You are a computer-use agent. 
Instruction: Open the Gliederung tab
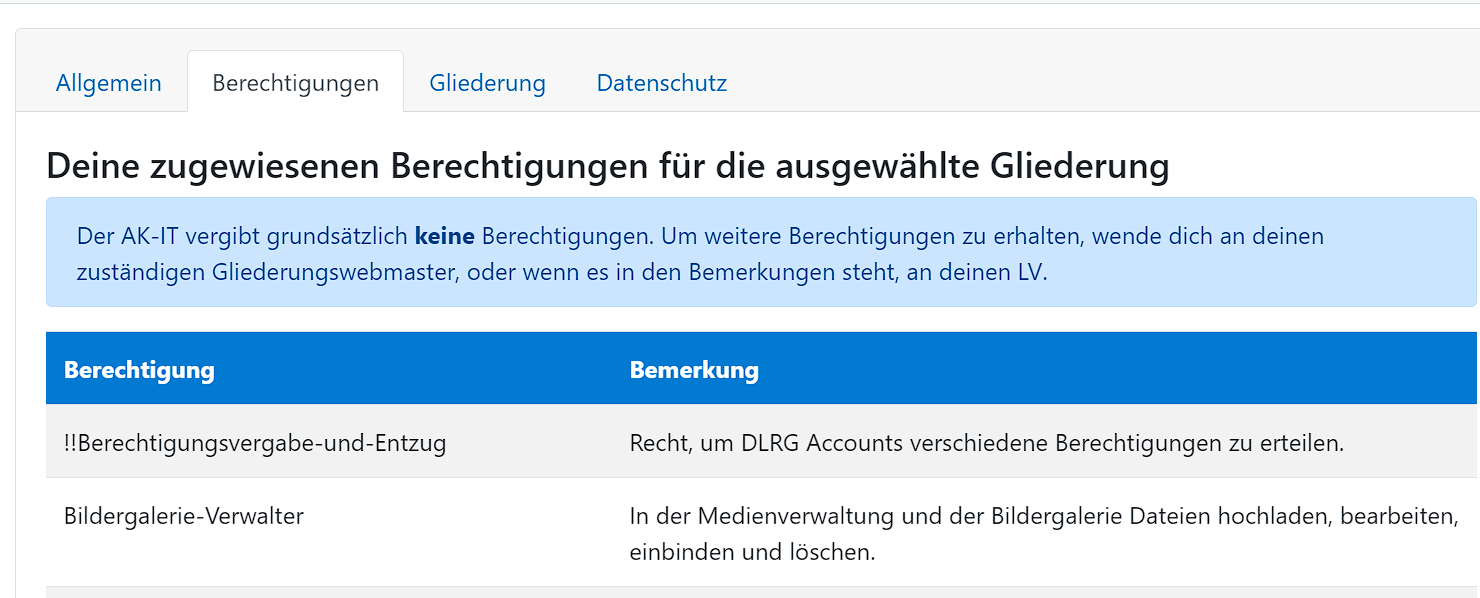coord(487,83)
